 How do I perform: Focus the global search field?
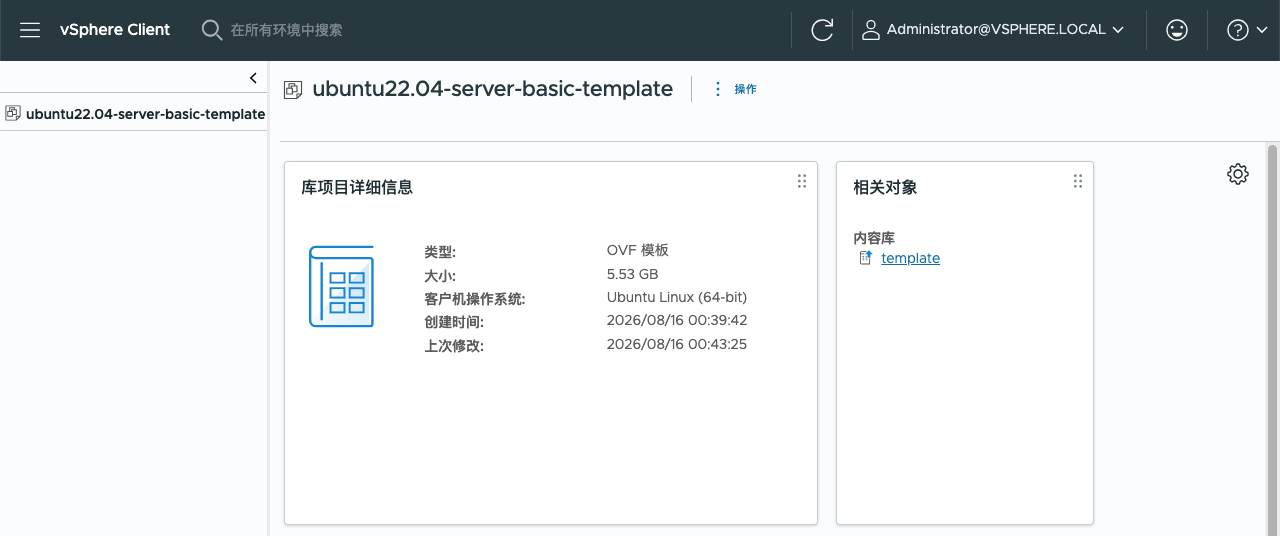pos(287,30)
